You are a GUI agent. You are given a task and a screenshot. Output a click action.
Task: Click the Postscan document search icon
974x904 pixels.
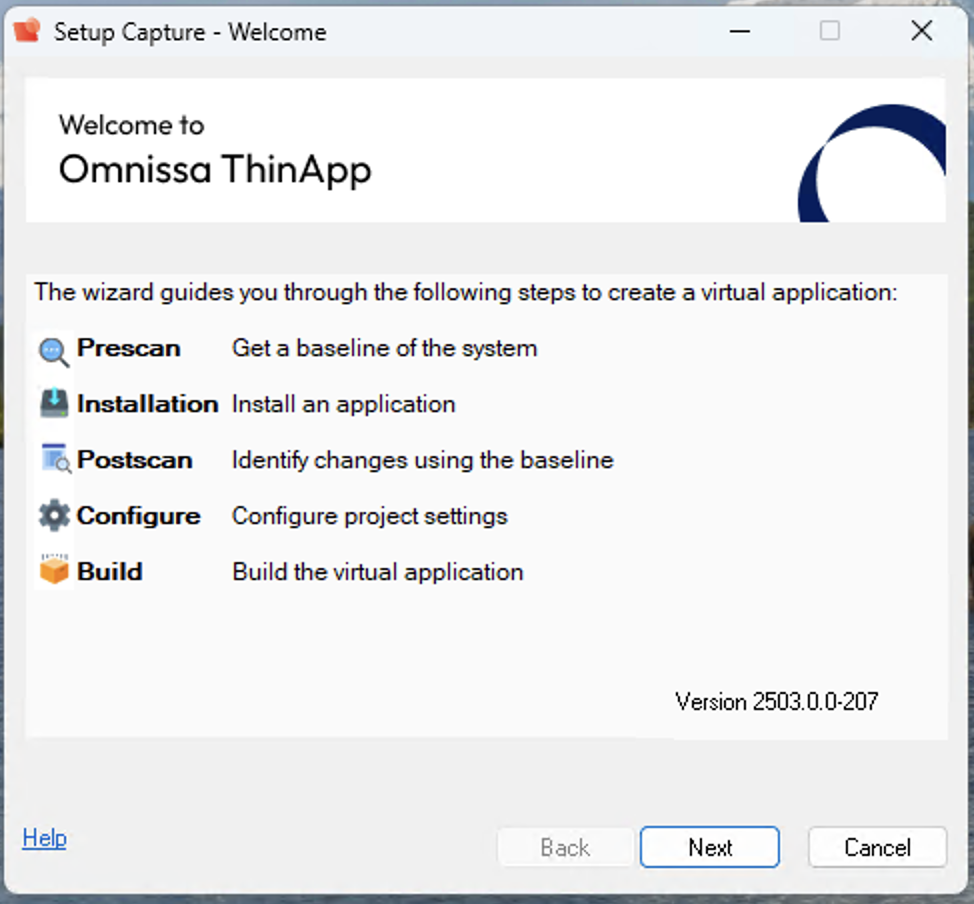[x=55, y=459]
